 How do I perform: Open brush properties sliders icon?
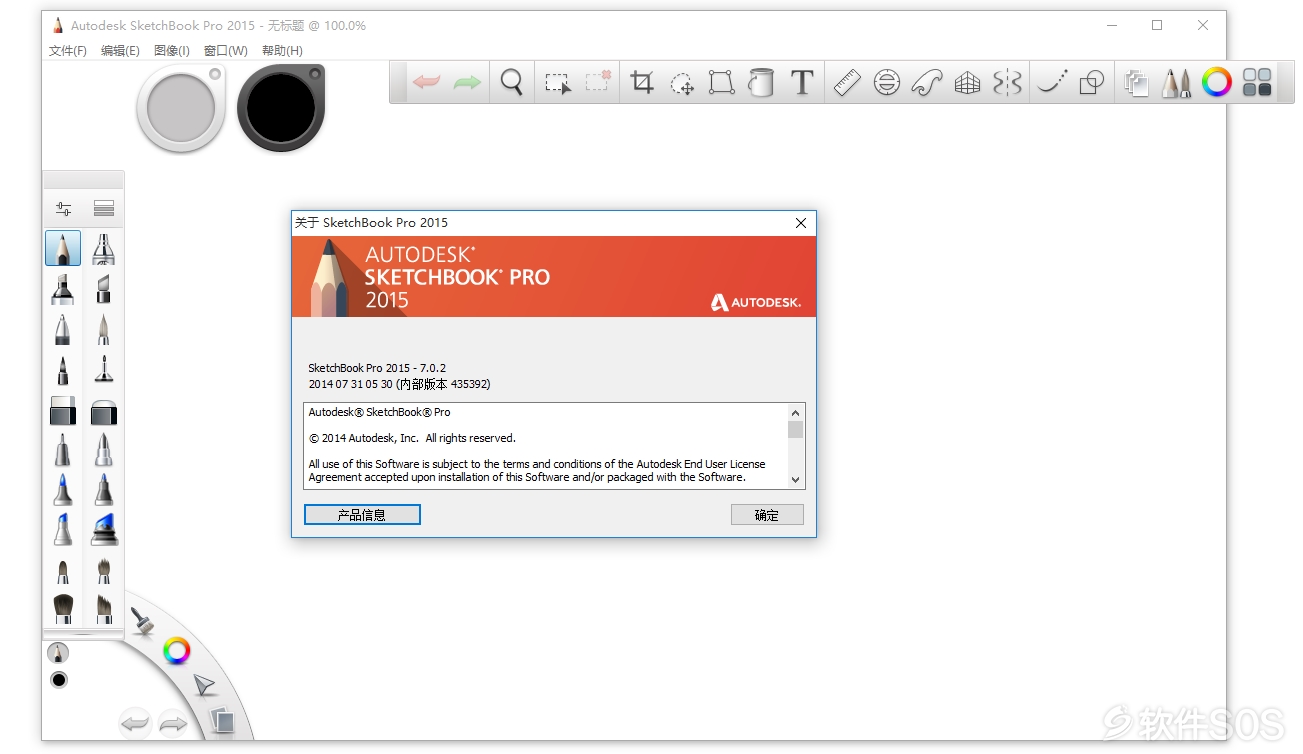(x=64, y=208)
